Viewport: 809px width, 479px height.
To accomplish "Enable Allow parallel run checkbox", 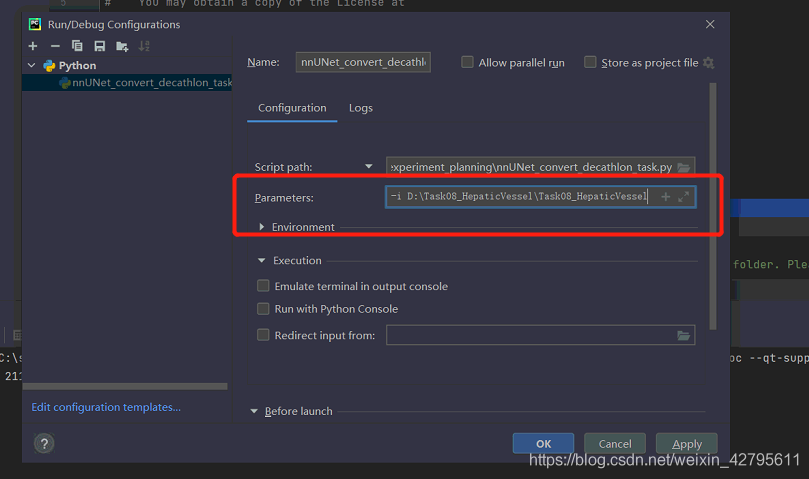I will coord(467,62).
